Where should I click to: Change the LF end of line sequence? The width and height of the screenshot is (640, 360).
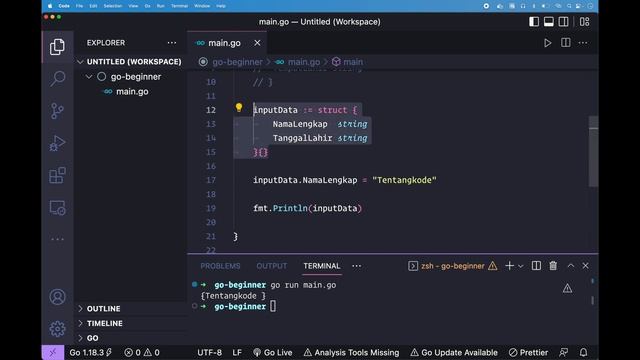[x=237, y=353]
